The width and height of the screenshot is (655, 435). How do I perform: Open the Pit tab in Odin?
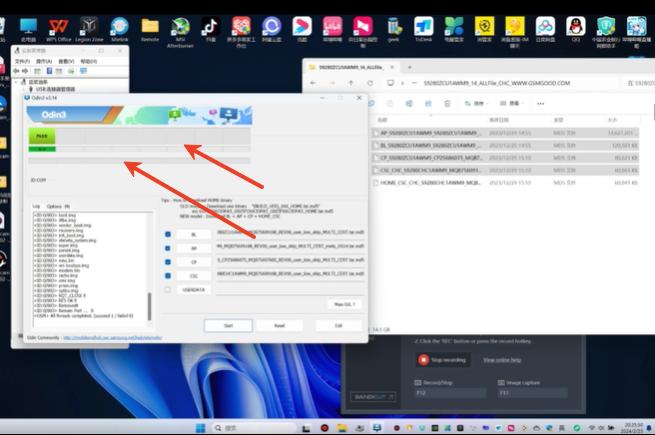(69, 207)
